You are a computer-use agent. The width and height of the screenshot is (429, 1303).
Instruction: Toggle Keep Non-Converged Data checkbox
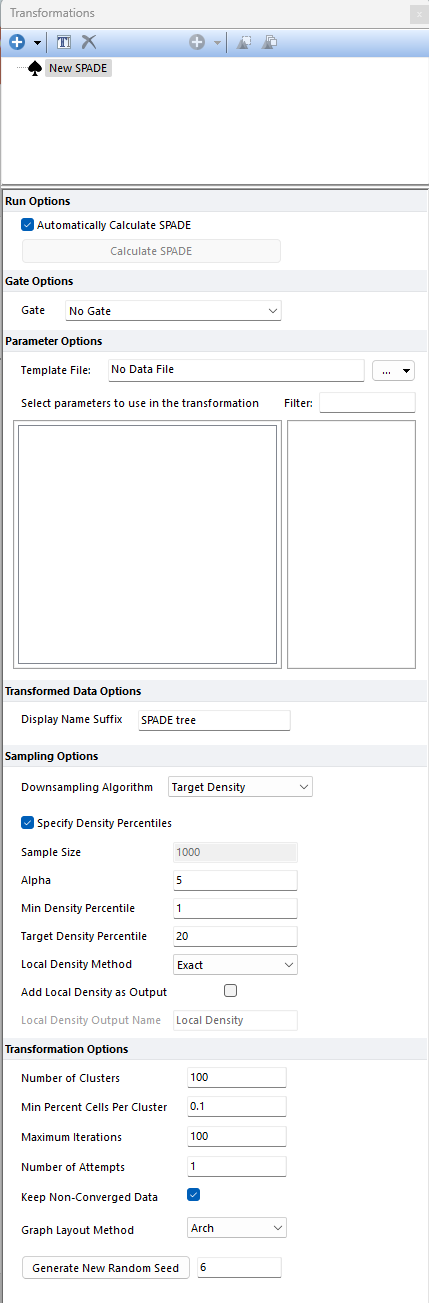[194, 1194]
